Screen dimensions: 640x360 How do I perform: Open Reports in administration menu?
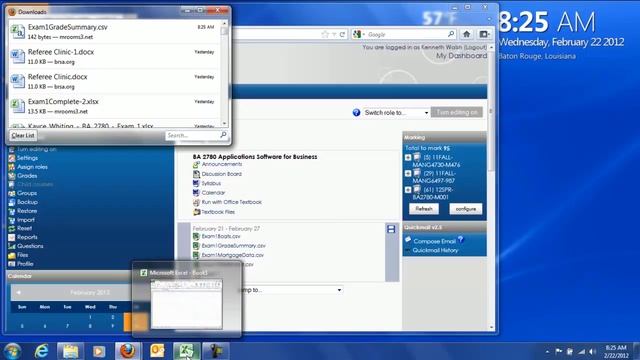coord(27,237)
